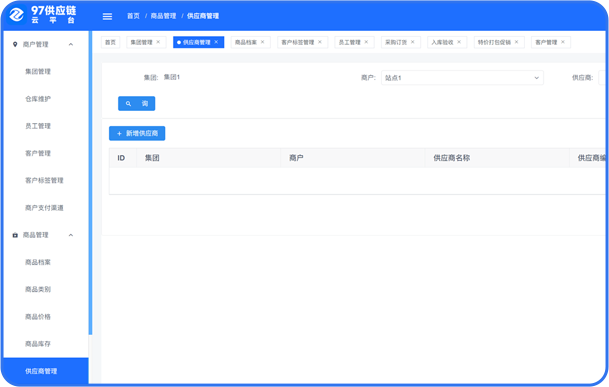Close the 商品档案 tab

[263, 42]
